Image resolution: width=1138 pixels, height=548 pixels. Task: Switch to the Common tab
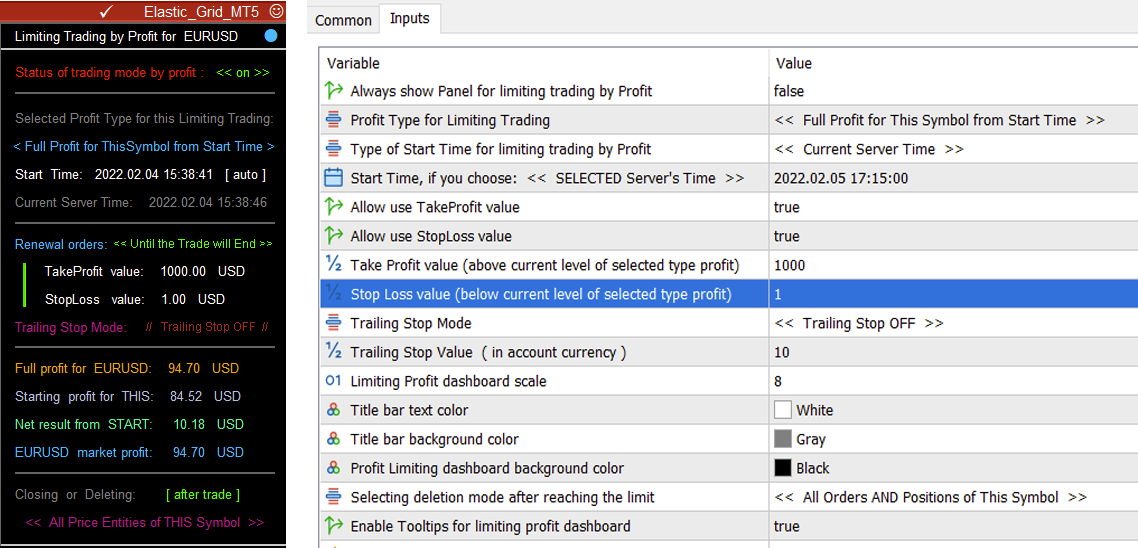343,20
